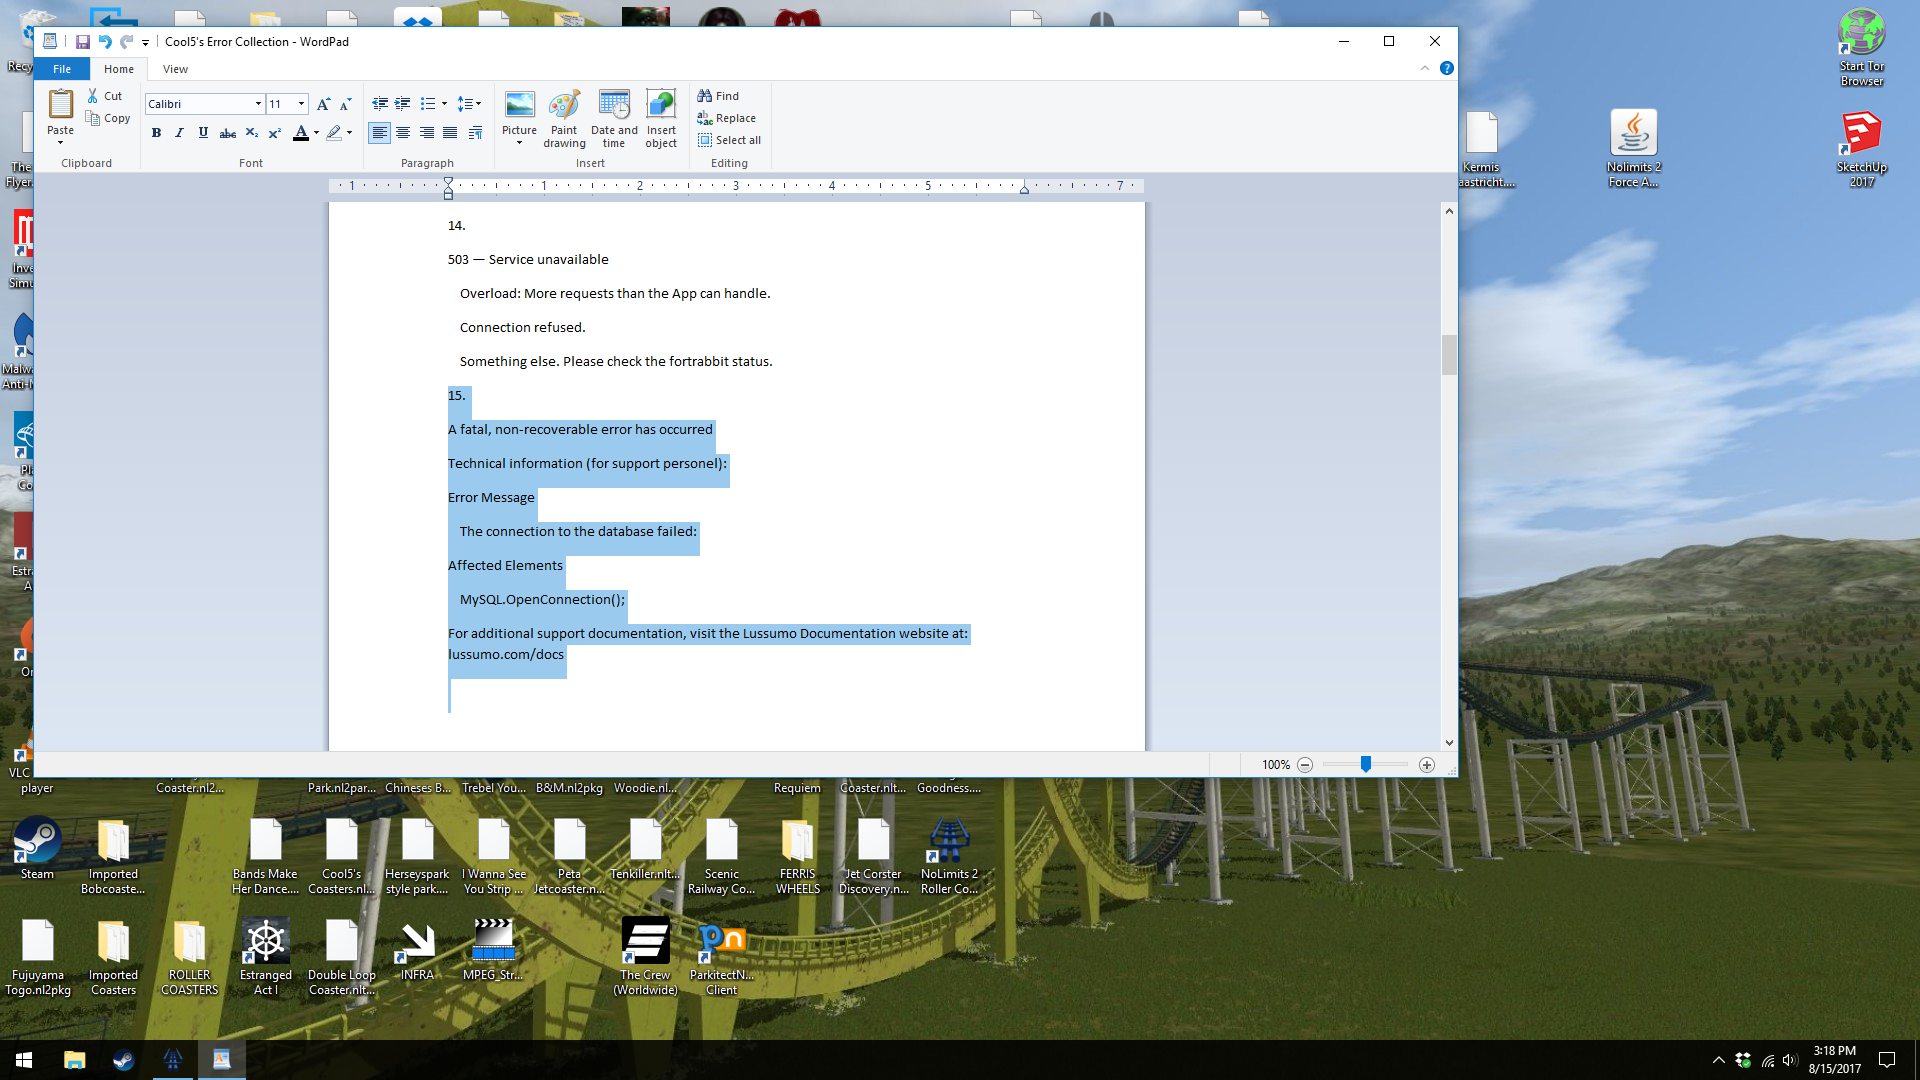Open the File menu
Image resolution: width=1920 pixels, height=1080 pixels.
[62, 69]
